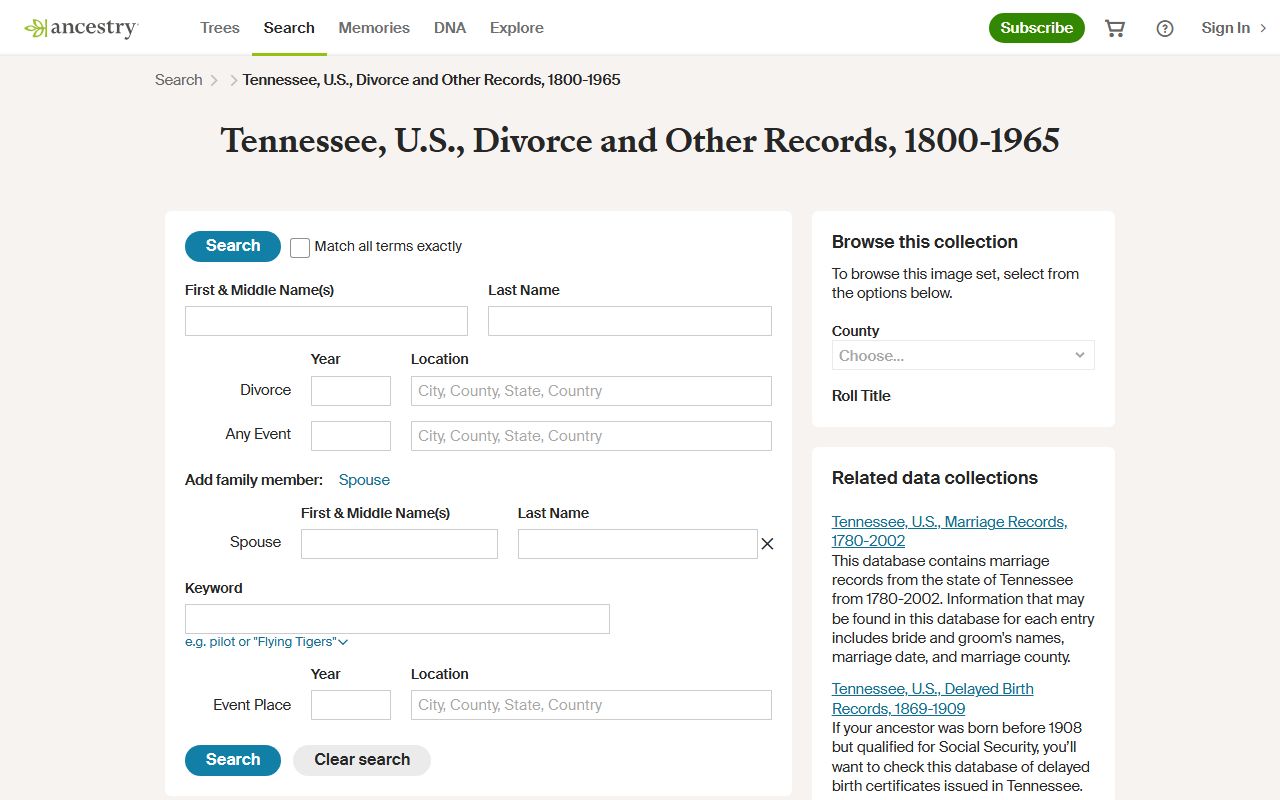Select the Search nav tab
Image resolution: width=1280 pixels, height=800 pixels.
click(x=289, y=28)
